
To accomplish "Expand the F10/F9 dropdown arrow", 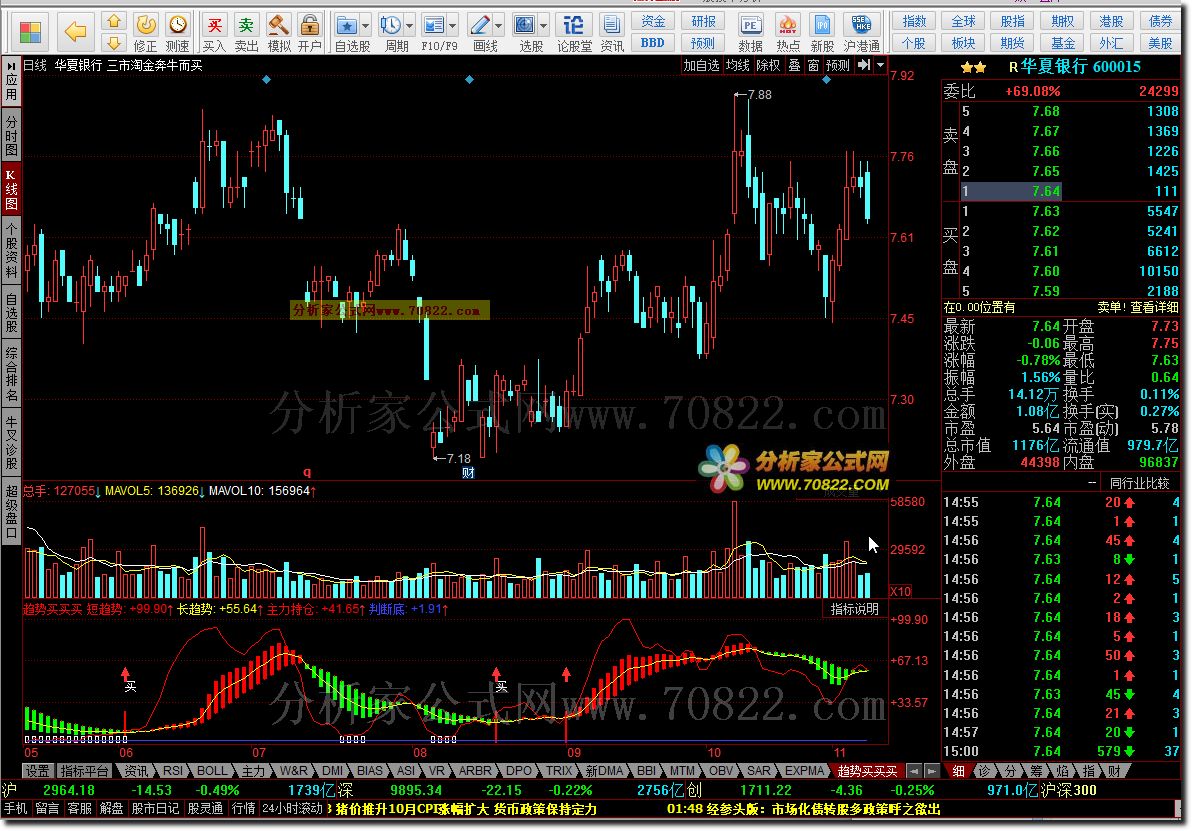I will point(453,26).
